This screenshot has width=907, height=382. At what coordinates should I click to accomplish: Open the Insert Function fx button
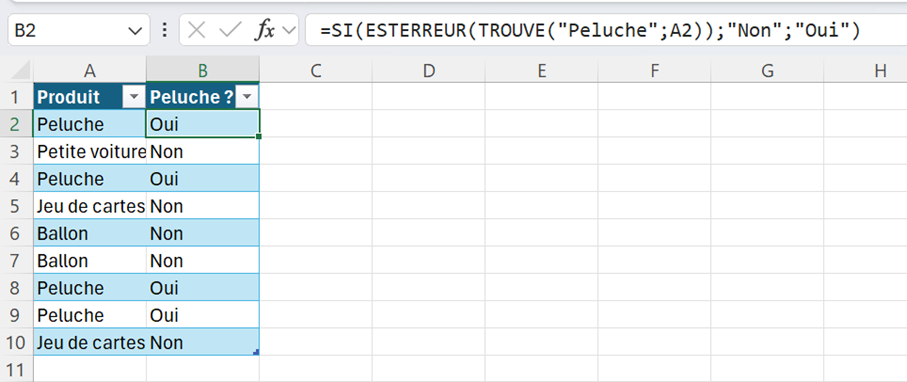[265, 31]
